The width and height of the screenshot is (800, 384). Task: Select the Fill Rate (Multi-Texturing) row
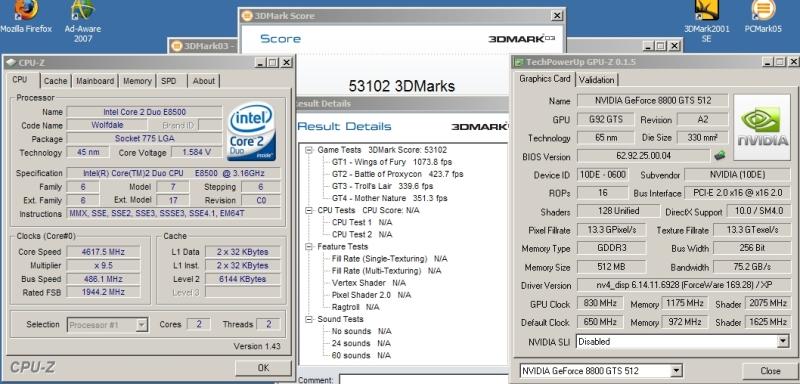386,271
